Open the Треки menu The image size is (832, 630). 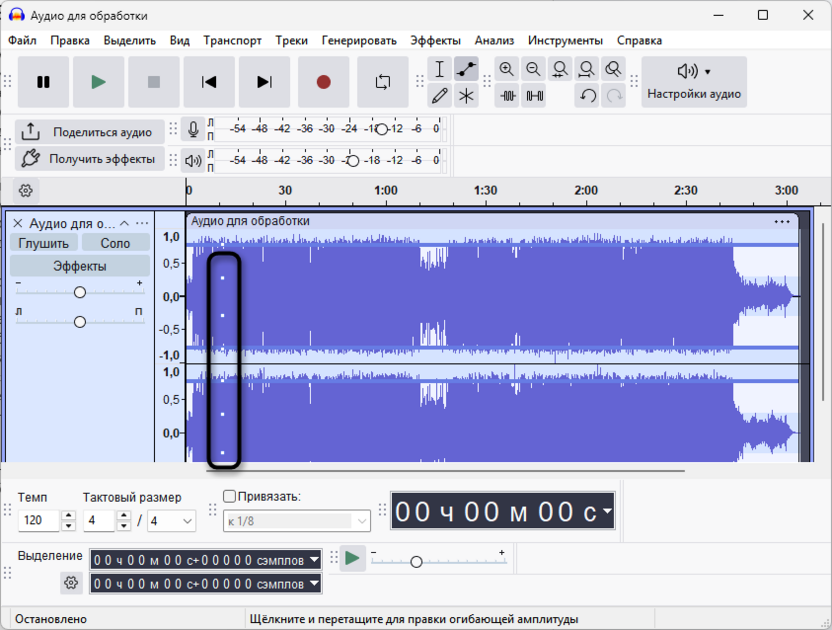point(291,40)
